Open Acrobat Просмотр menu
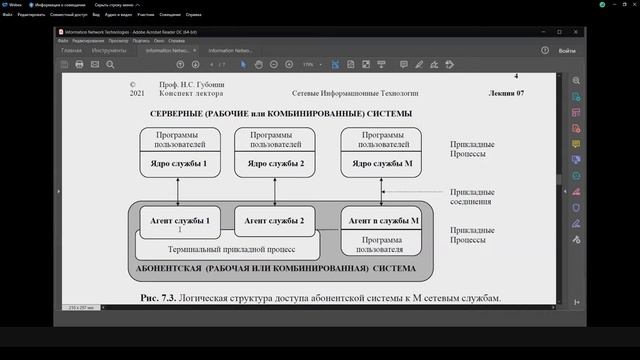Screen dimensions: 640x360 (118, 41)
